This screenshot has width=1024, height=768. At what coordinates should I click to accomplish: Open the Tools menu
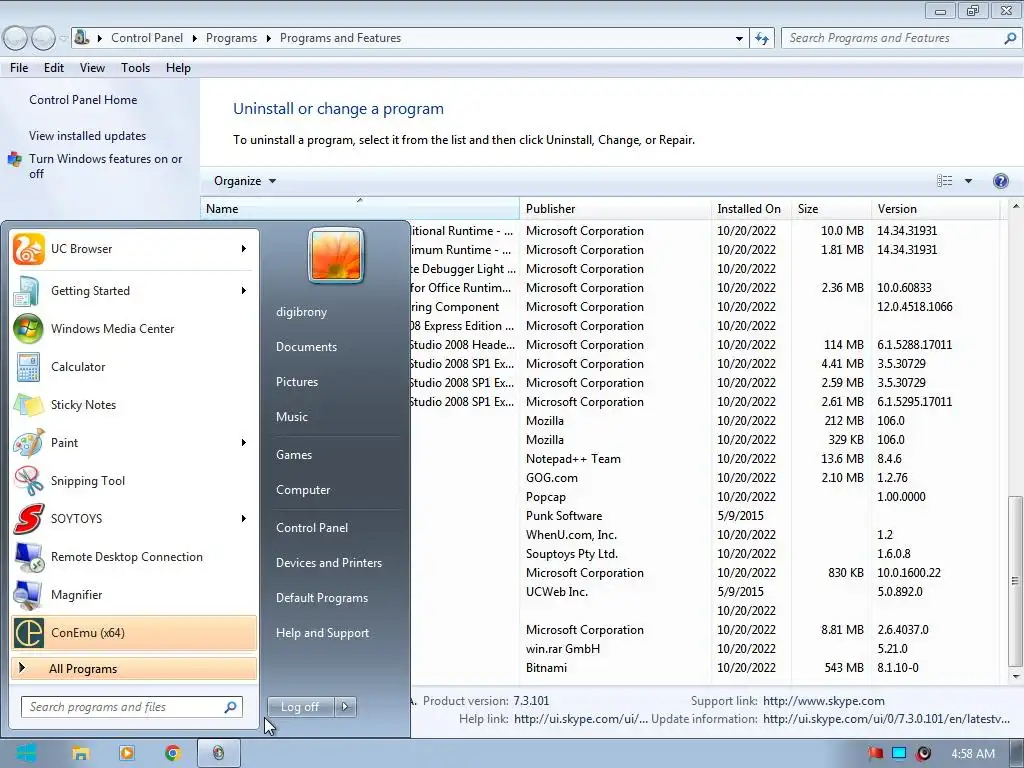coord(135,68)
